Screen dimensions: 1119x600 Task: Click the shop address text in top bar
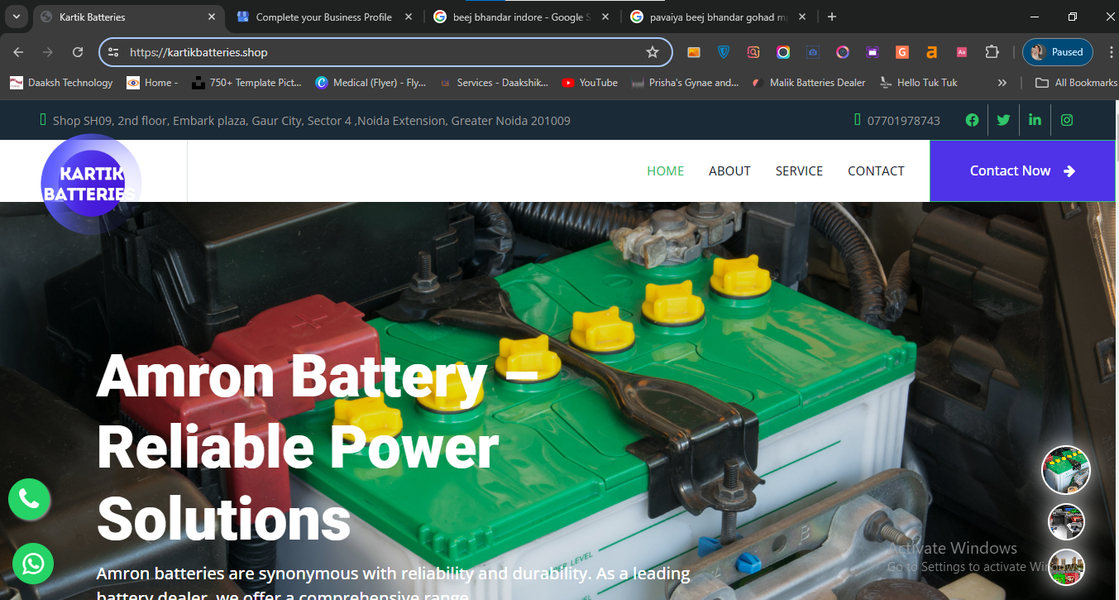tap(311, 121)
